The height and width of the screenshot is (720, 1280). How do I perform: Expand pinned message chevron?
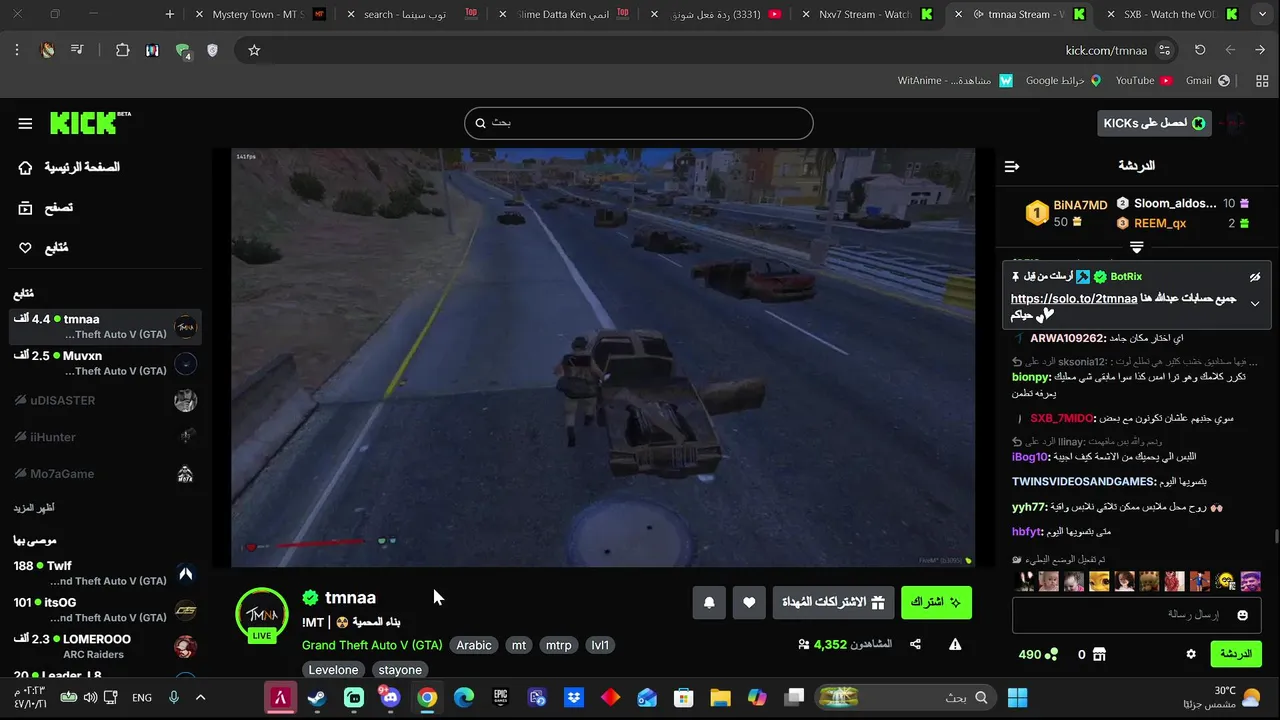click(x=1255, y=304)
